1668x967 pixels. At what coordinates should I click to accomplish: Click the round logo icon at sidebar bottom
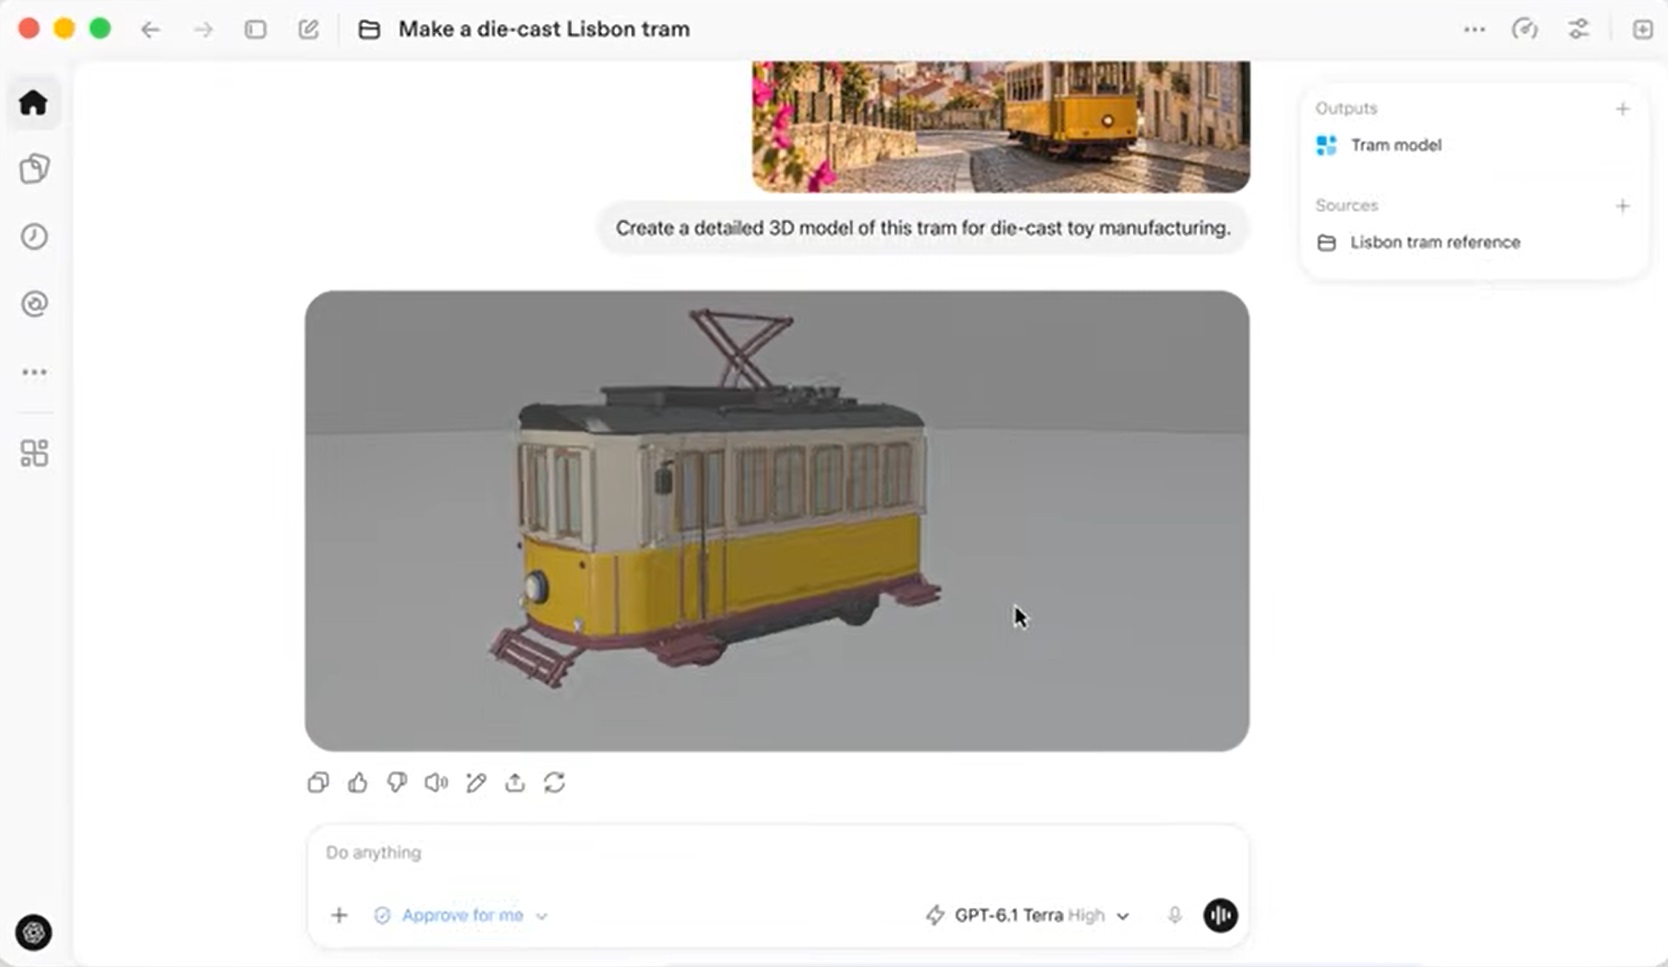coord(33,932)
